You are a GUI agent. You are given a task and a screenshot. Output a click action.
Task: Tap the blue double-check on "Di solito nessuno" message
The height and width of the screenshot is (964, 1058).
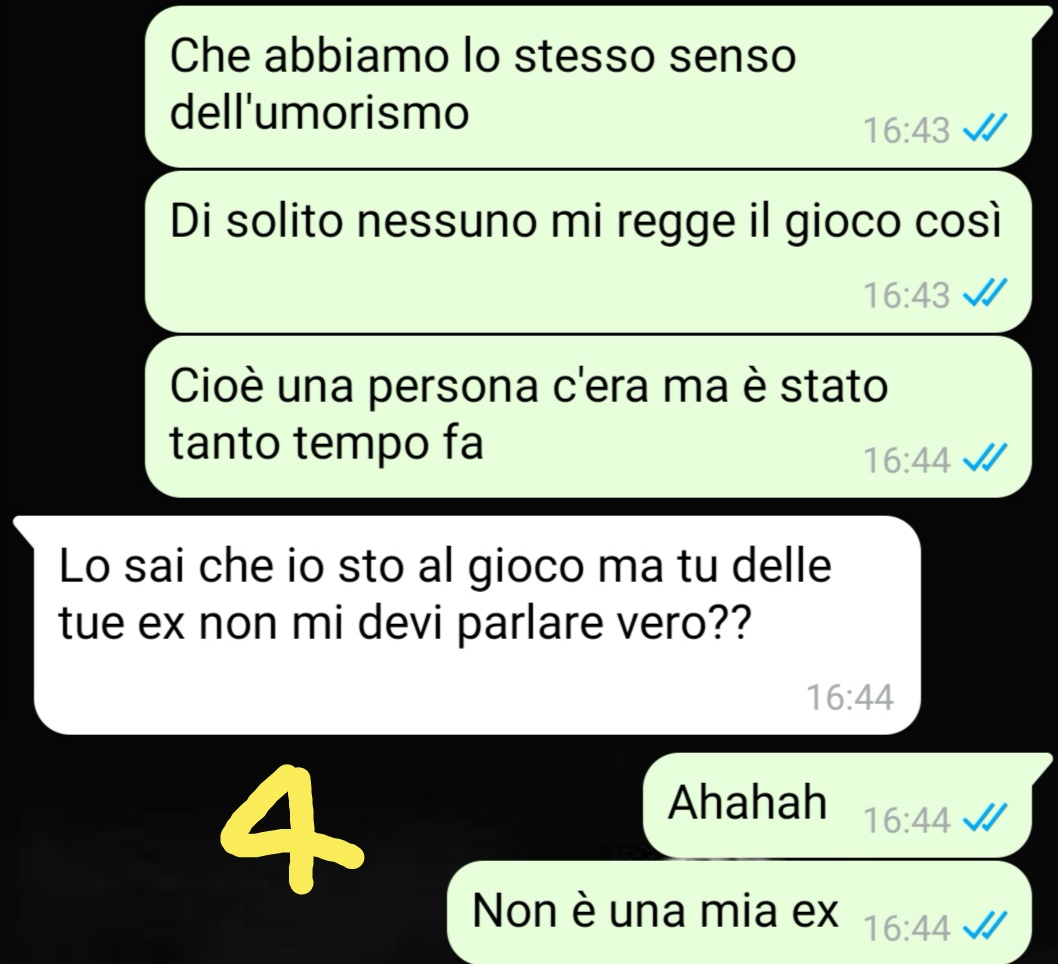[985, 292]
